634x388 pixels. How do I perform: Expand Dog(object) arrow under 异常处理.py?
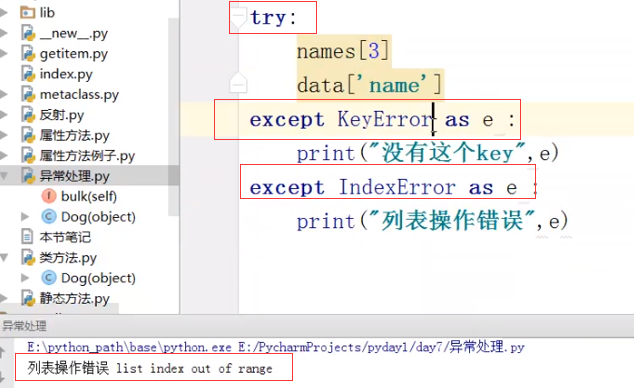[25, 217]
